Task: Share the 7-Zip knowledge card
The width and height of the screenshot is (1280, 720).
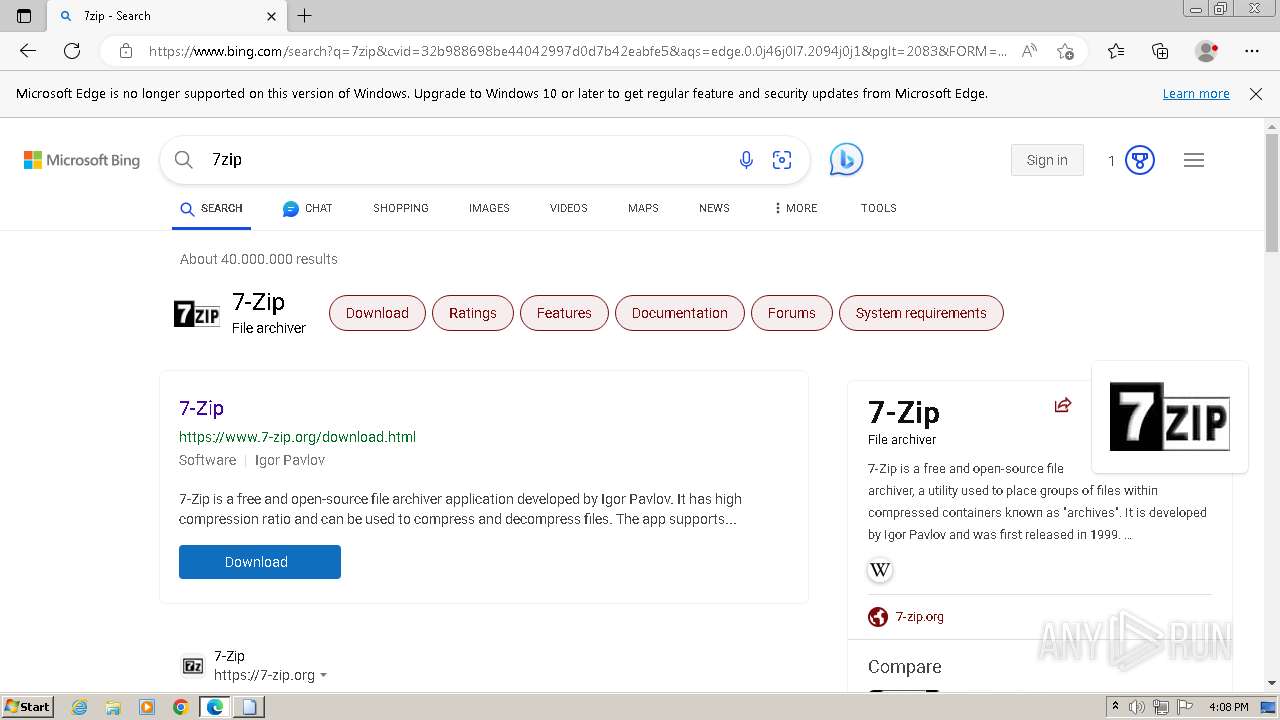Action: pyautogui.click(x=1063, y=405)
